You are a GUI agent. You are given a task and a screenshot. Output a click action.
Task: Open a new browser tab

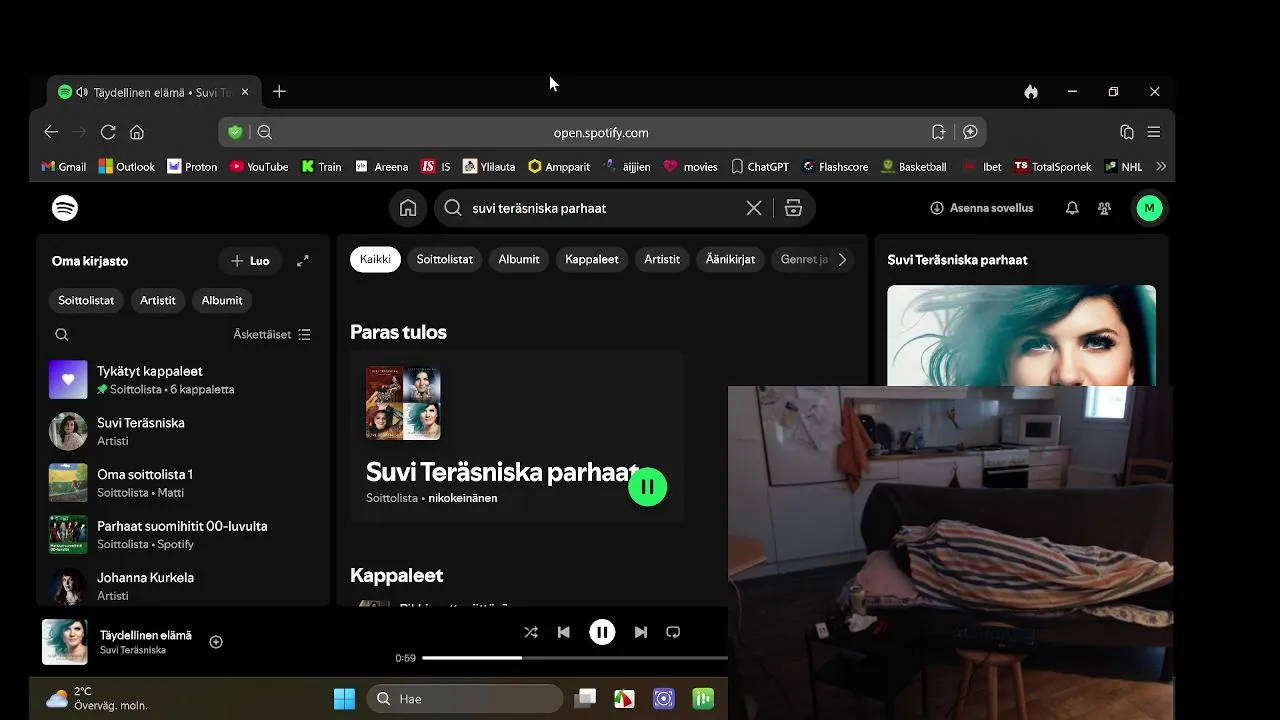[279, 92]
